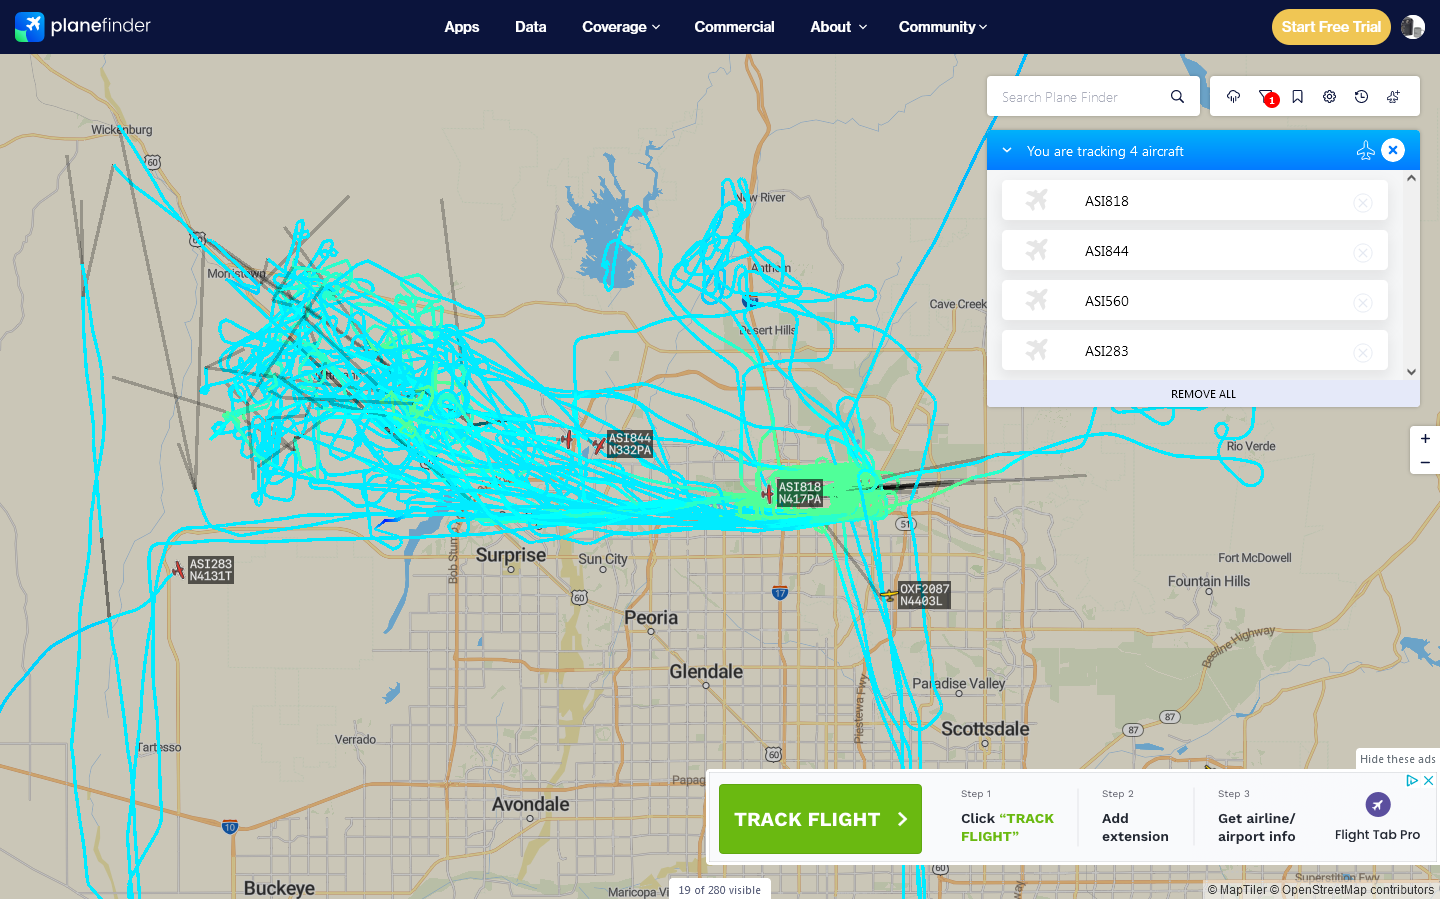This screenshot has height=900, width=1440.
Task: Collapse the tracking aircraft panel chevron
Action: point(1007,151)
